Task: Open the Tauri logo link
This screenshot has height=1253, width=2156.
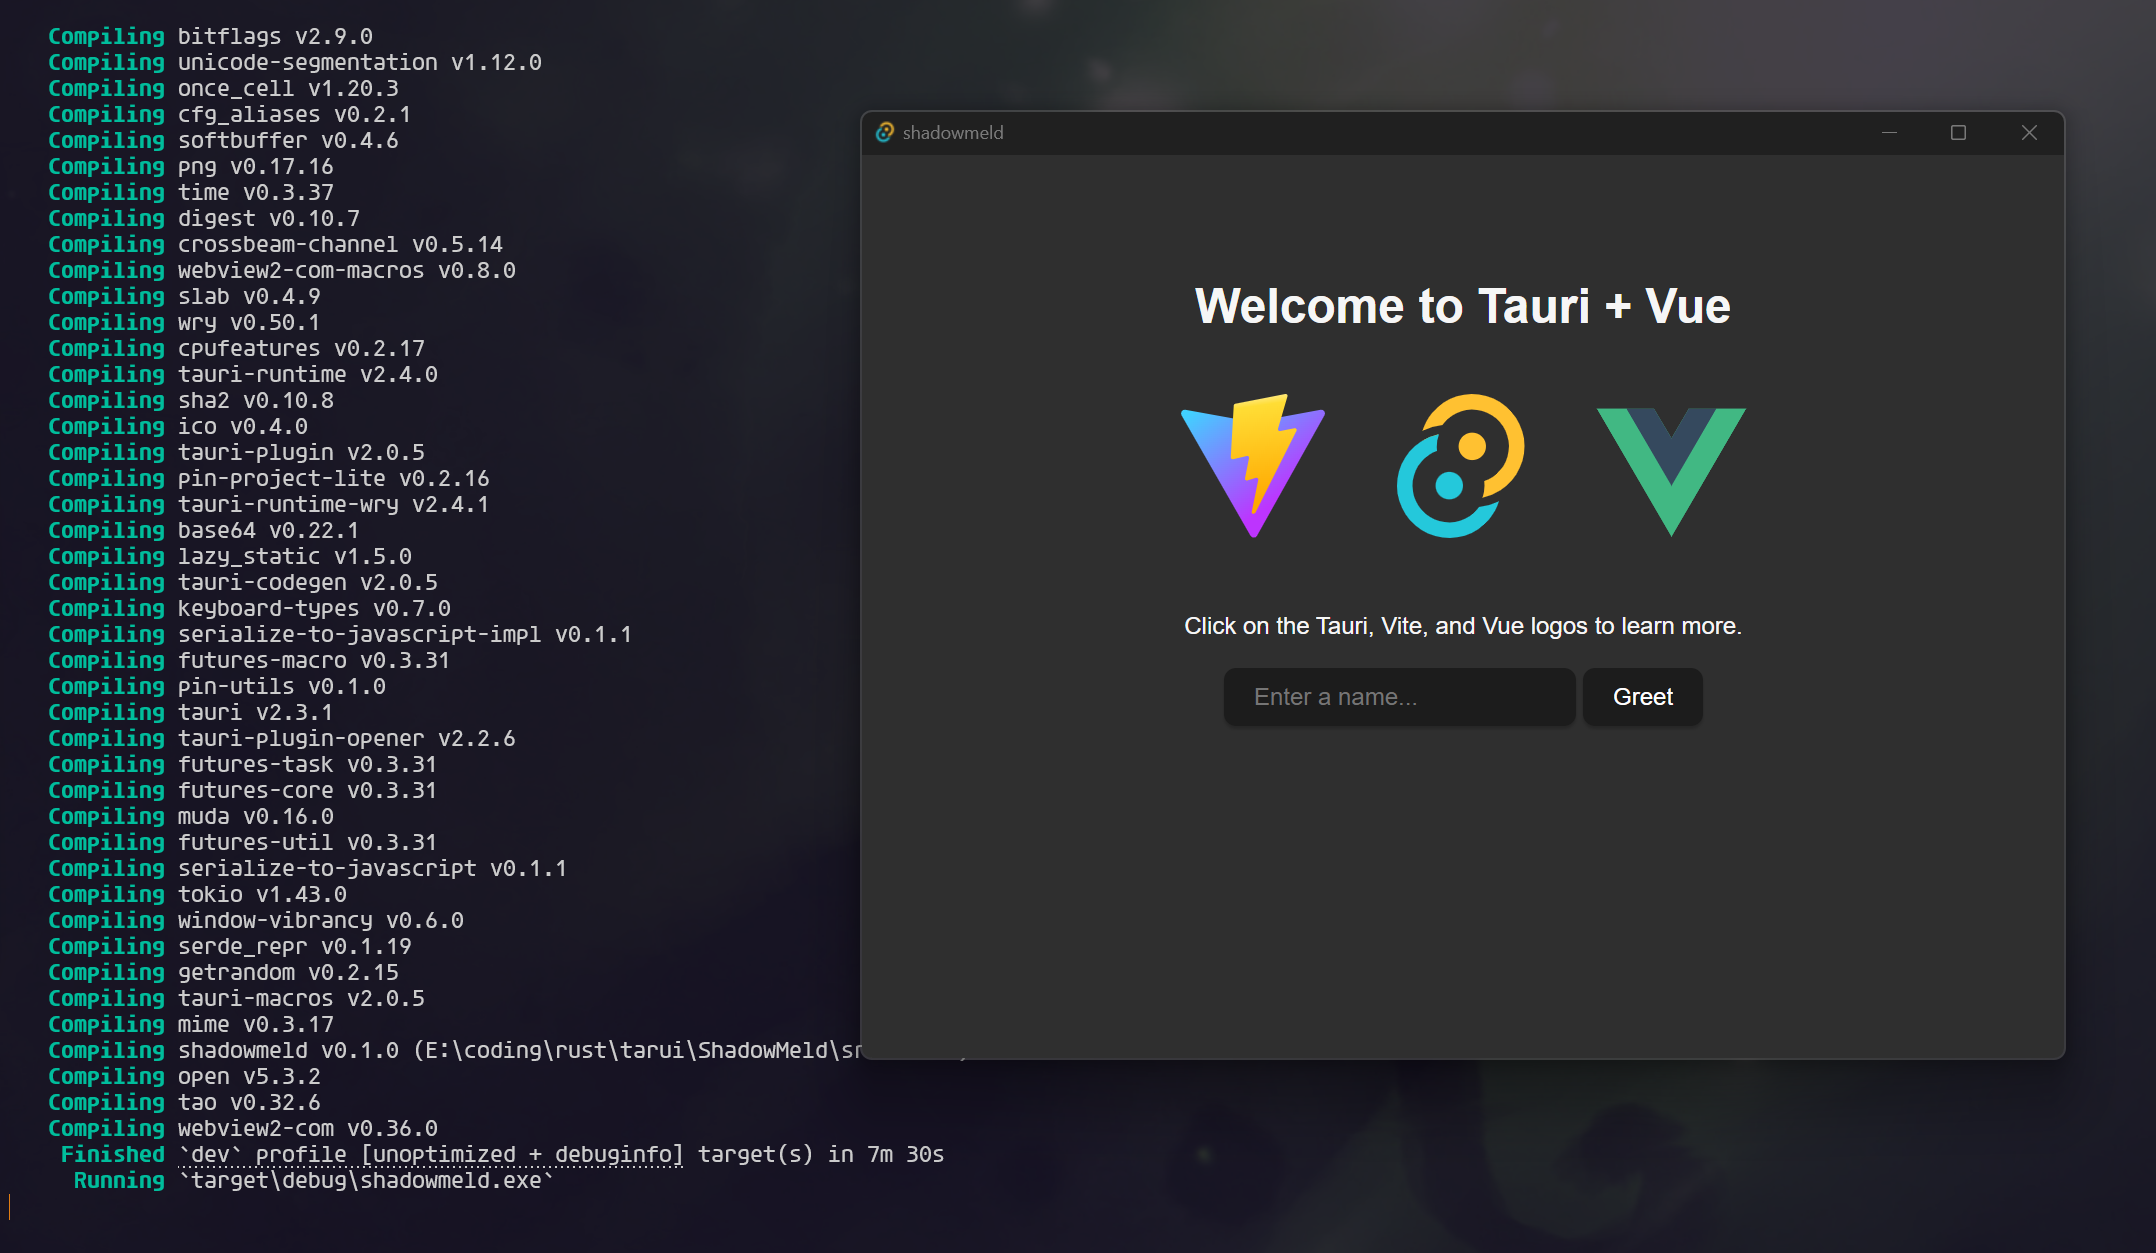Action: coord(1461,466)
